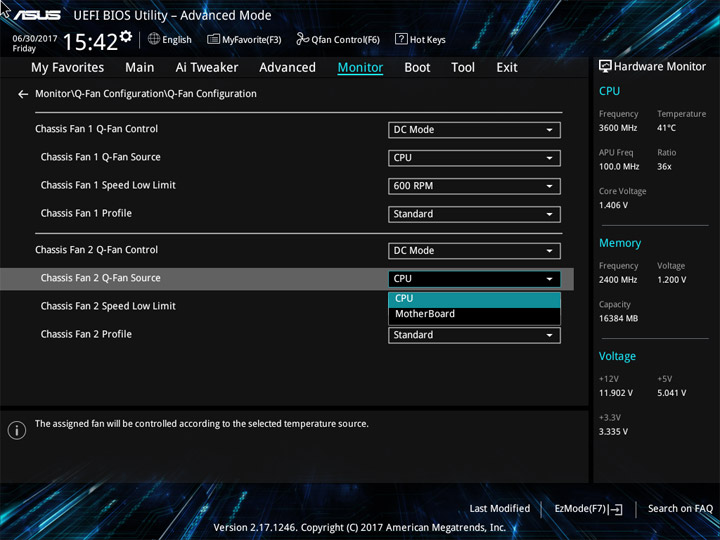Open the Boot tab
Viewport: 720px width, 540px height.
(x=417, y=68)
